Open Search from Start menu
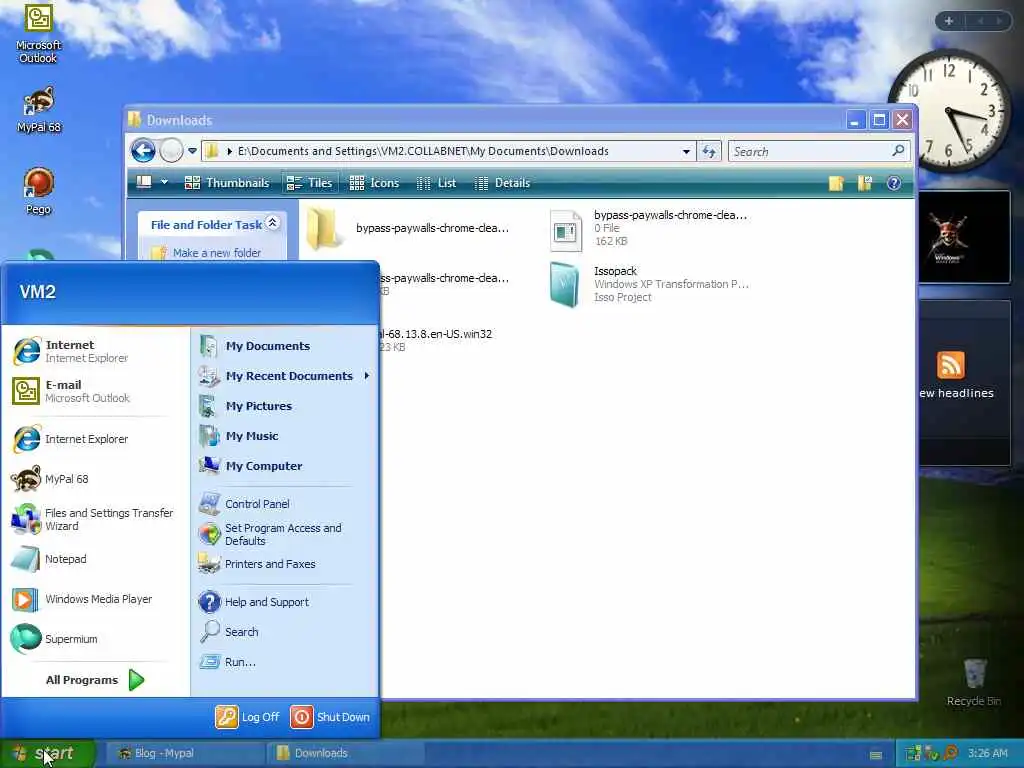The image size is (1024, 768). click(x=285, y=632)
